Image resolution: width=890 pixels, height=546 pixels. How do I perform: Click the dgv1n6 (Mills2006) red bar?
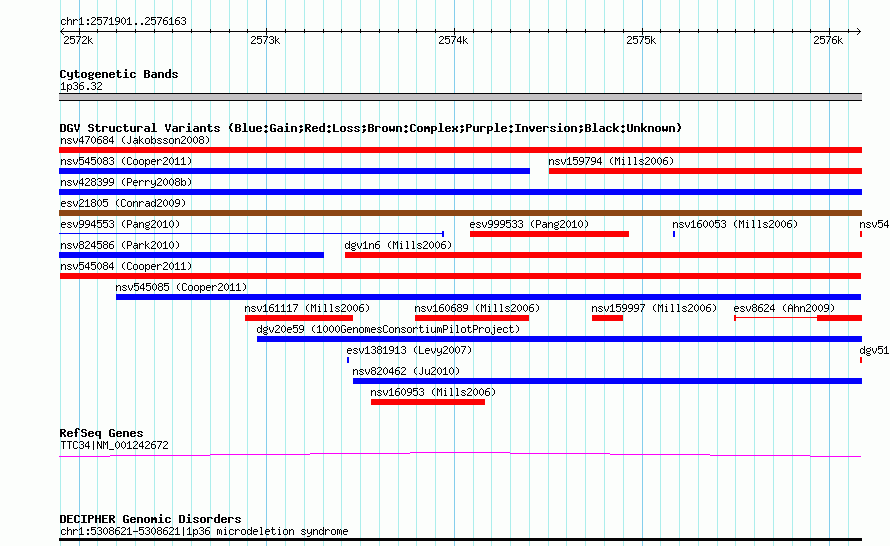click(603, 255)
